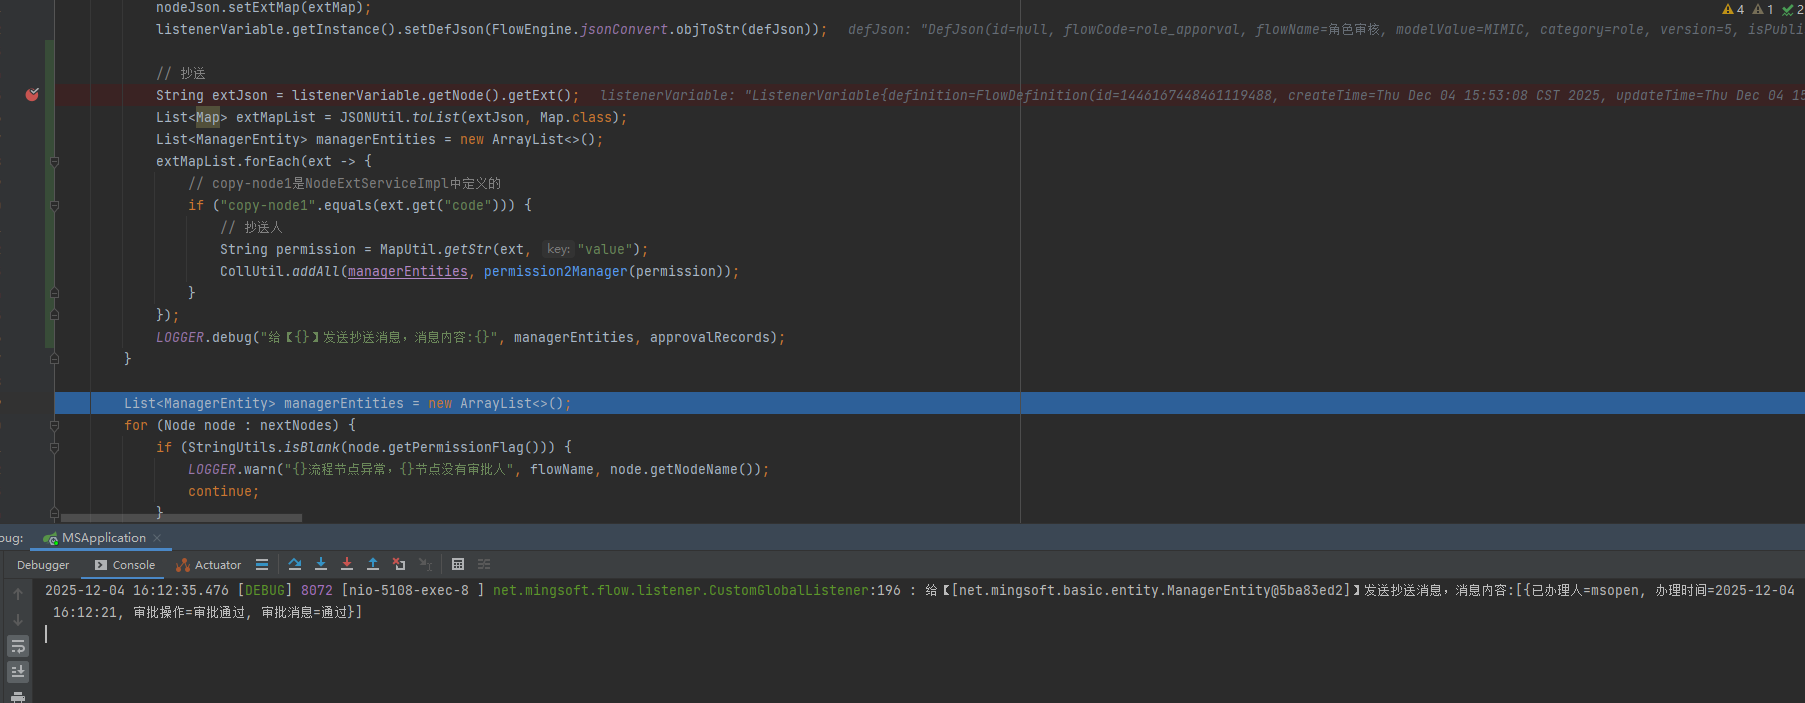Open the Actuator tab
The width and height of the screenshot is (1805, 703).
click(x=209, y=565)
